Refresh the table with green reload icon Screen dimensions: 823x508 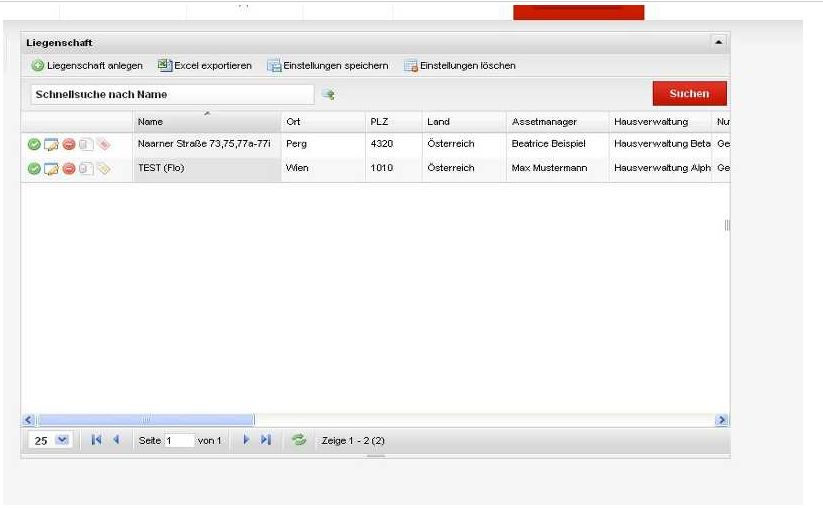298,440
